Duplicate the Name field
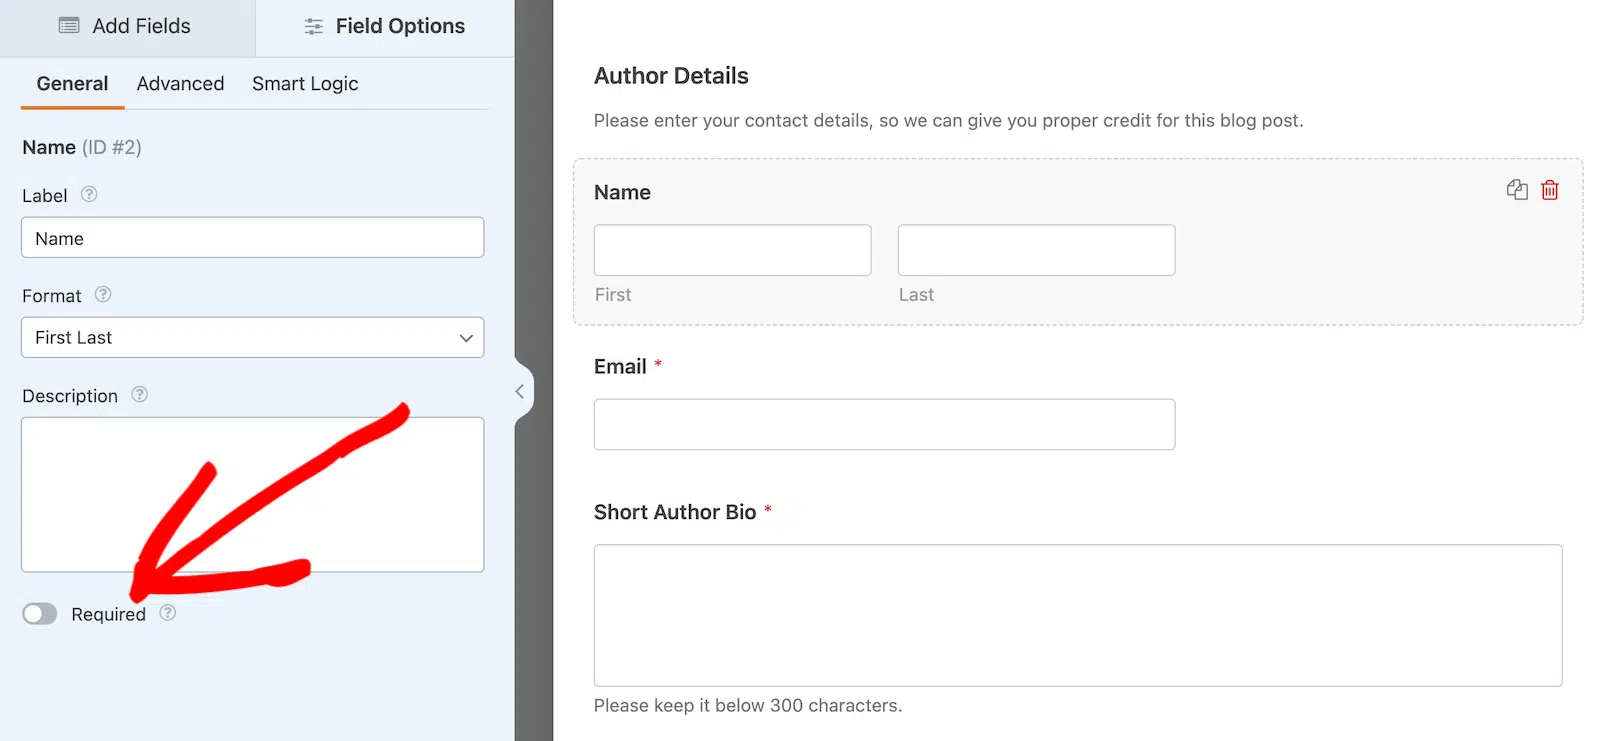The width and height of the screenshot is (1600, 741). [x=1517, y=190]
